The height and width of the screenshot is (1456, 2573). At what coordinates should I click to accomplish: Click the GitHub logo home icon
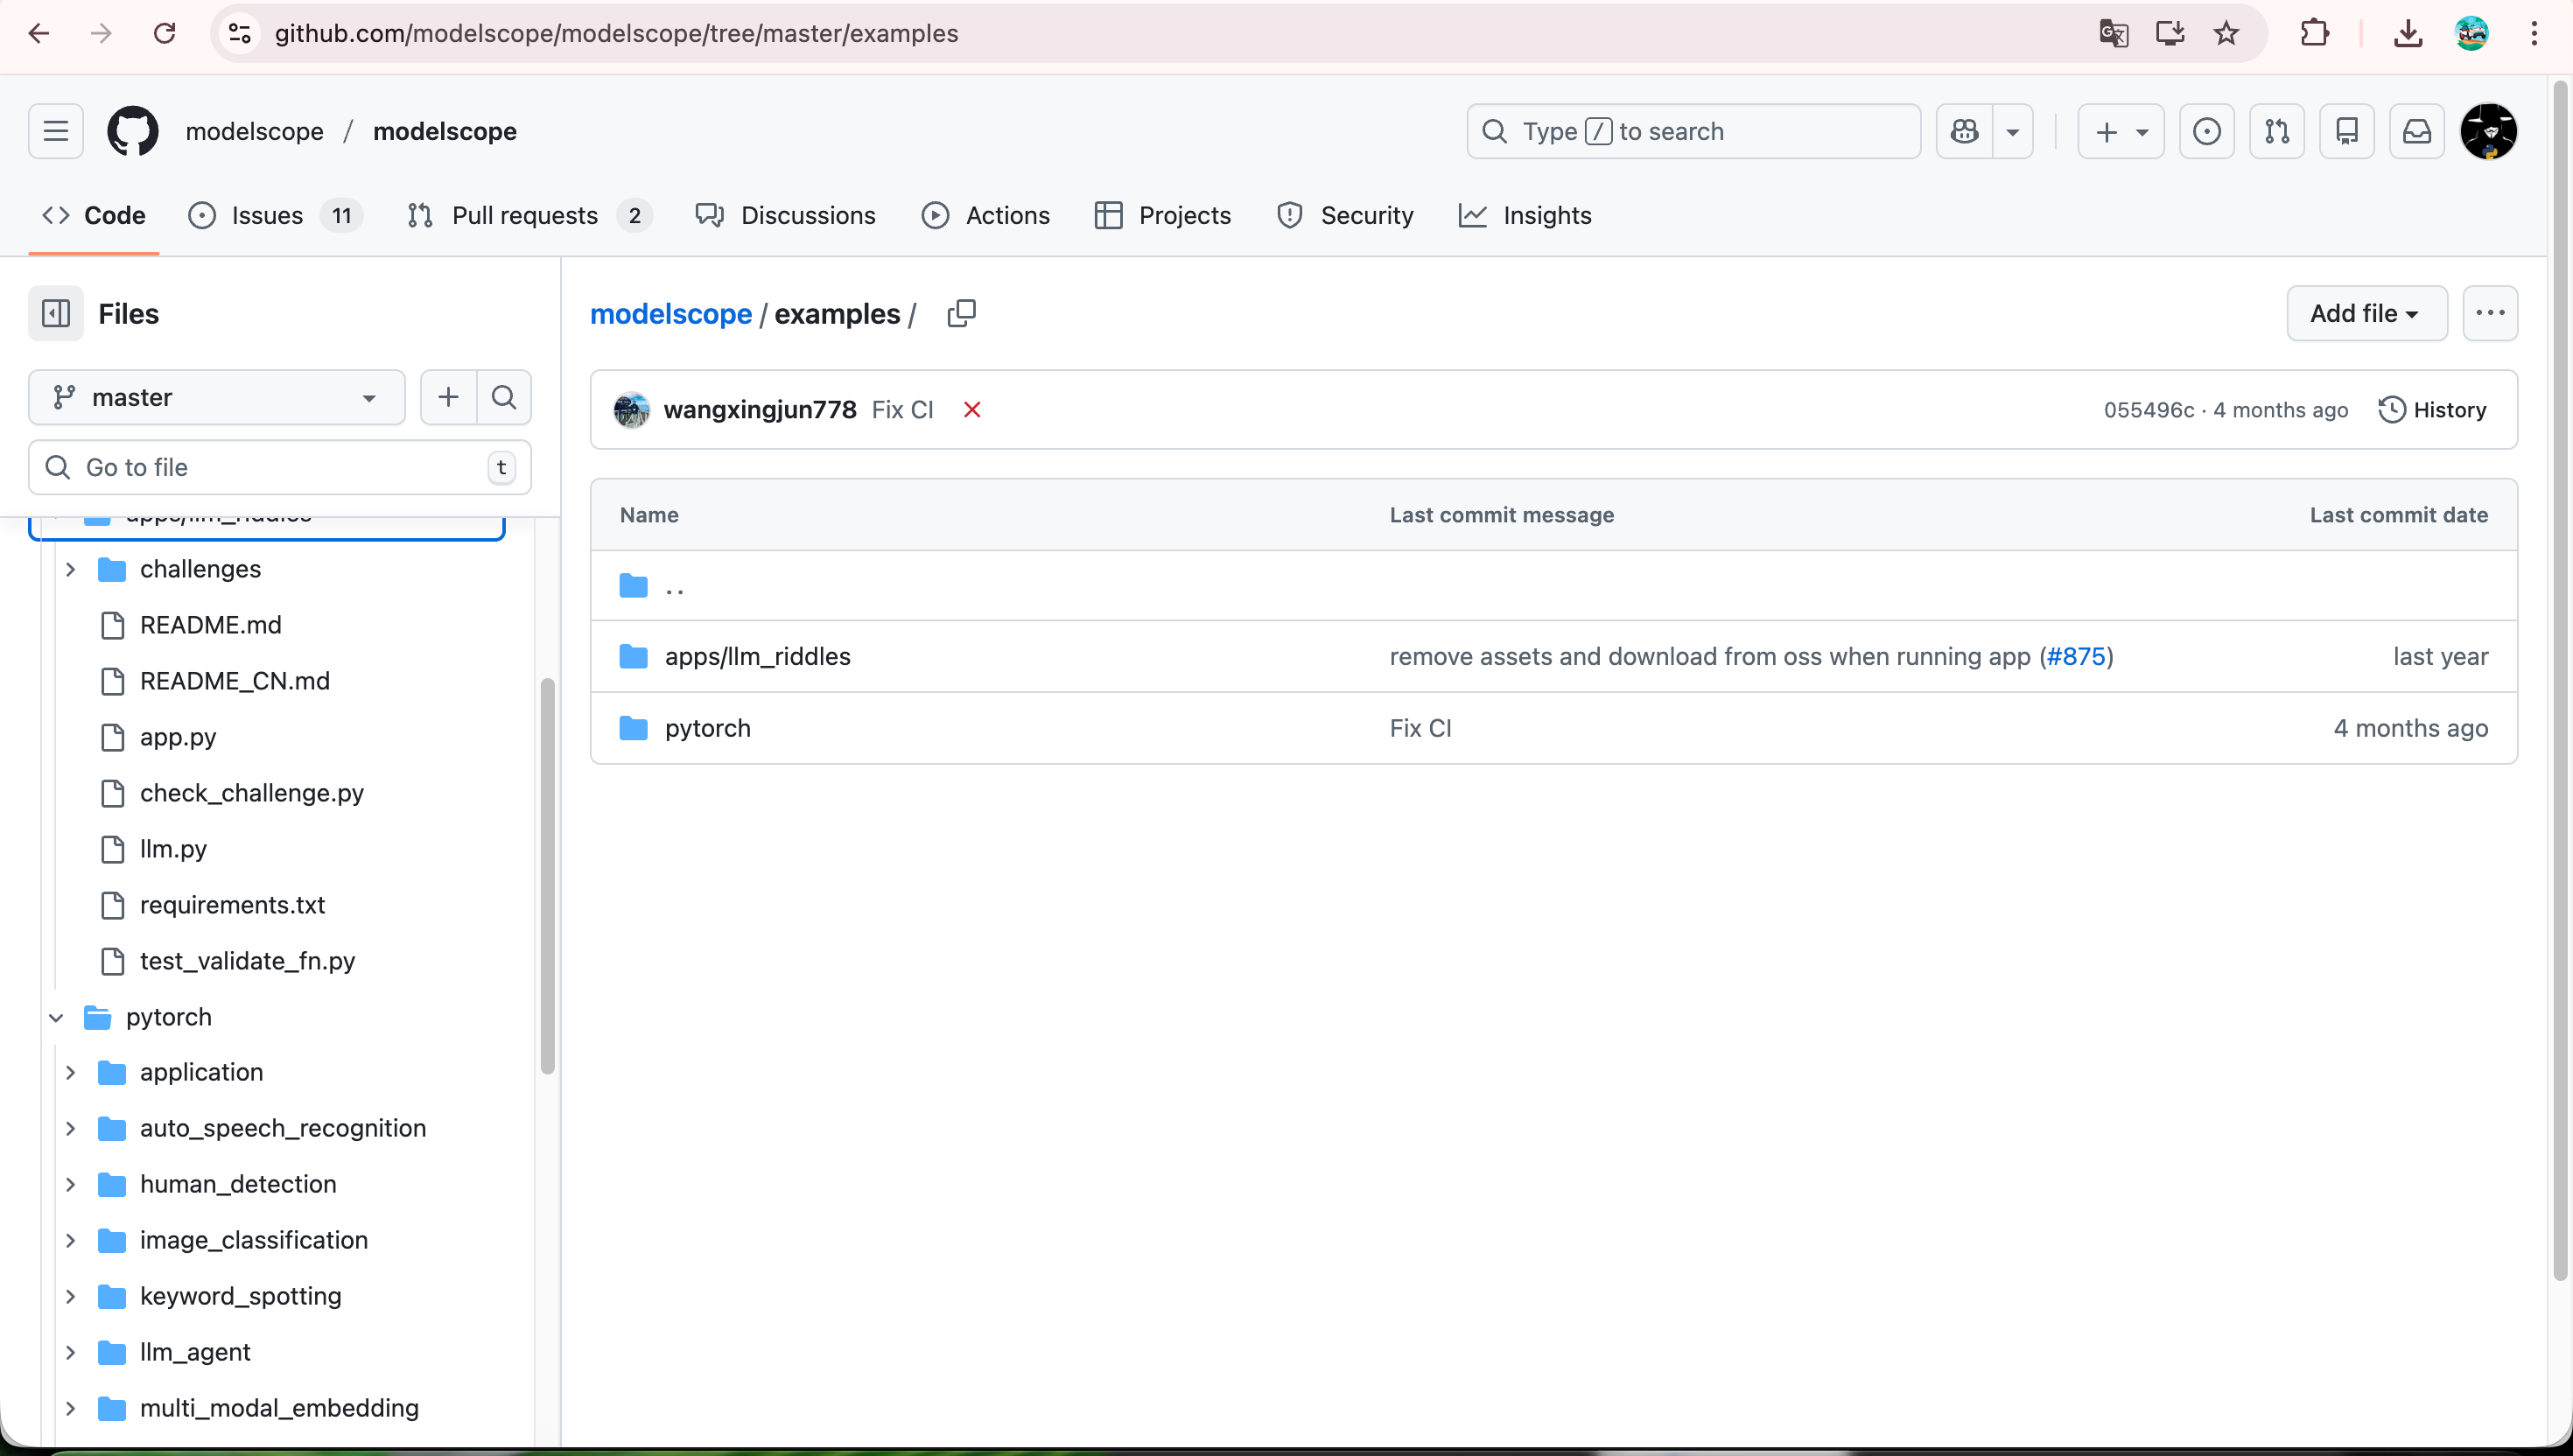pyautogui.click(x=132, y=131)
